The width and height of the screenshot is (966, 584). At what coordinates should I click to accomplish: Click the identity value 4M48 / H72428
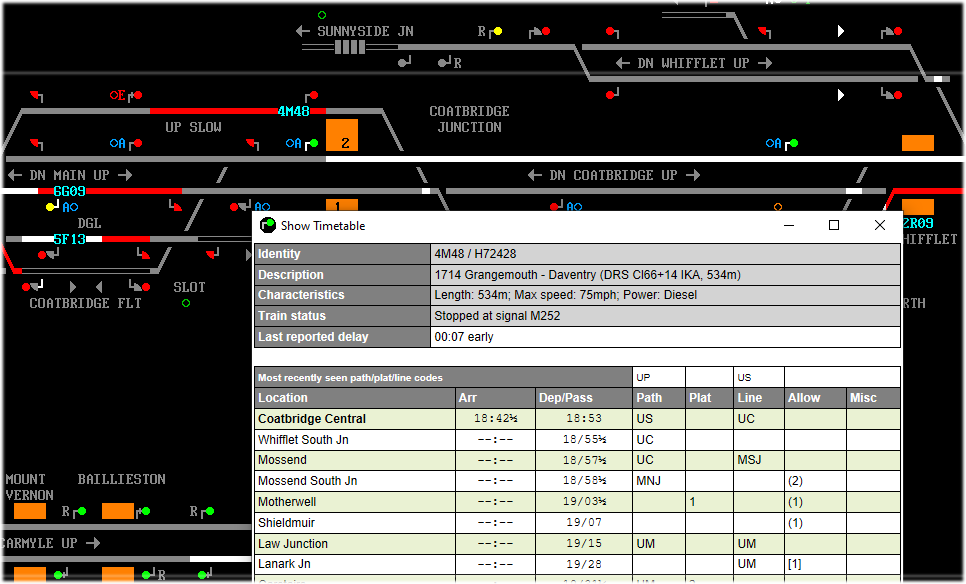[665, 254]
